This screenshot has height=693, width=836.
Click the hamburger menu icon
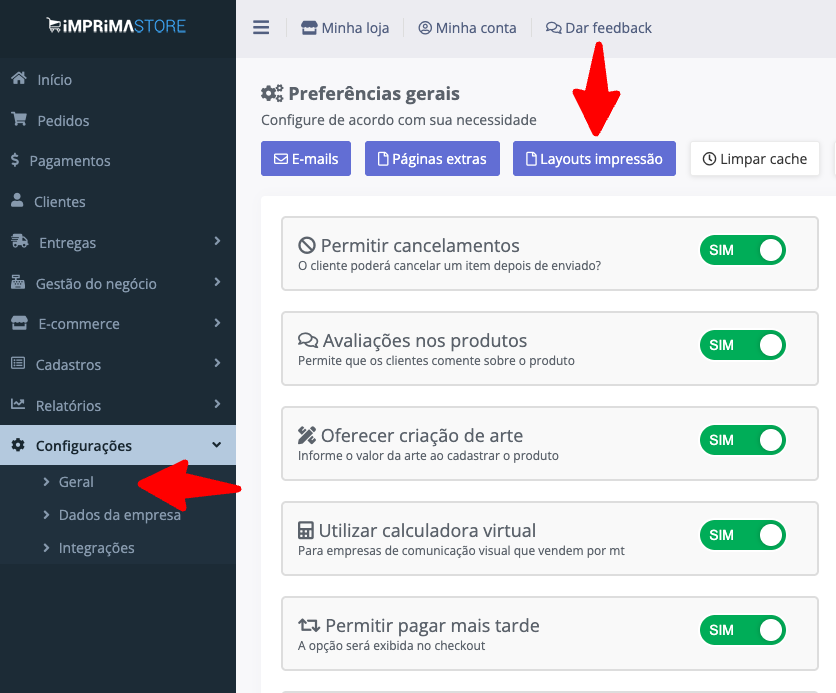click(261, 28)
